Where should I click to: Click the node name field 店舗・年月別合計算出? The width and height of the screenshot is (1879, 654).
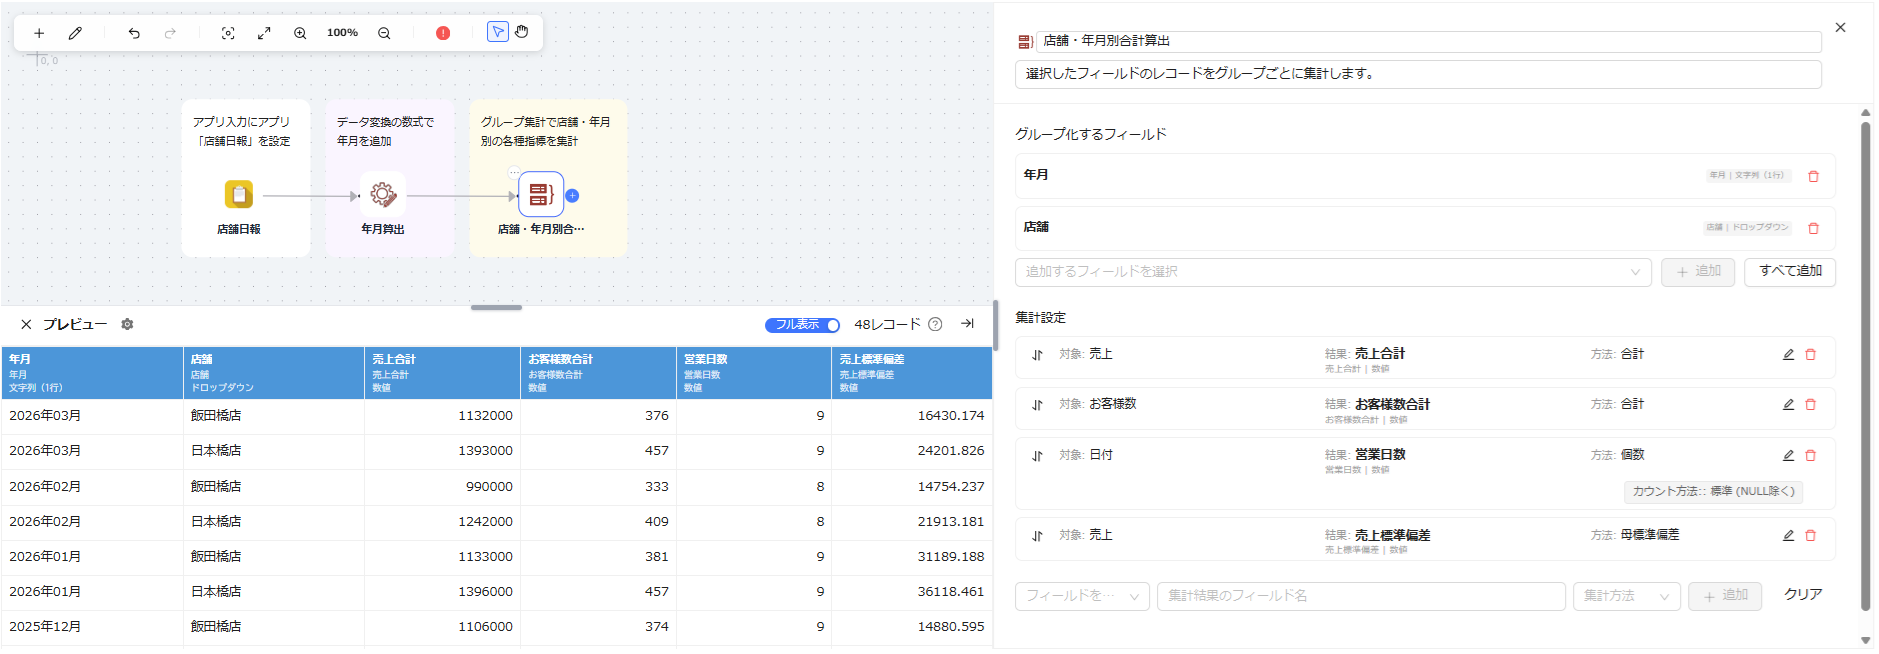pos(1428,41)
